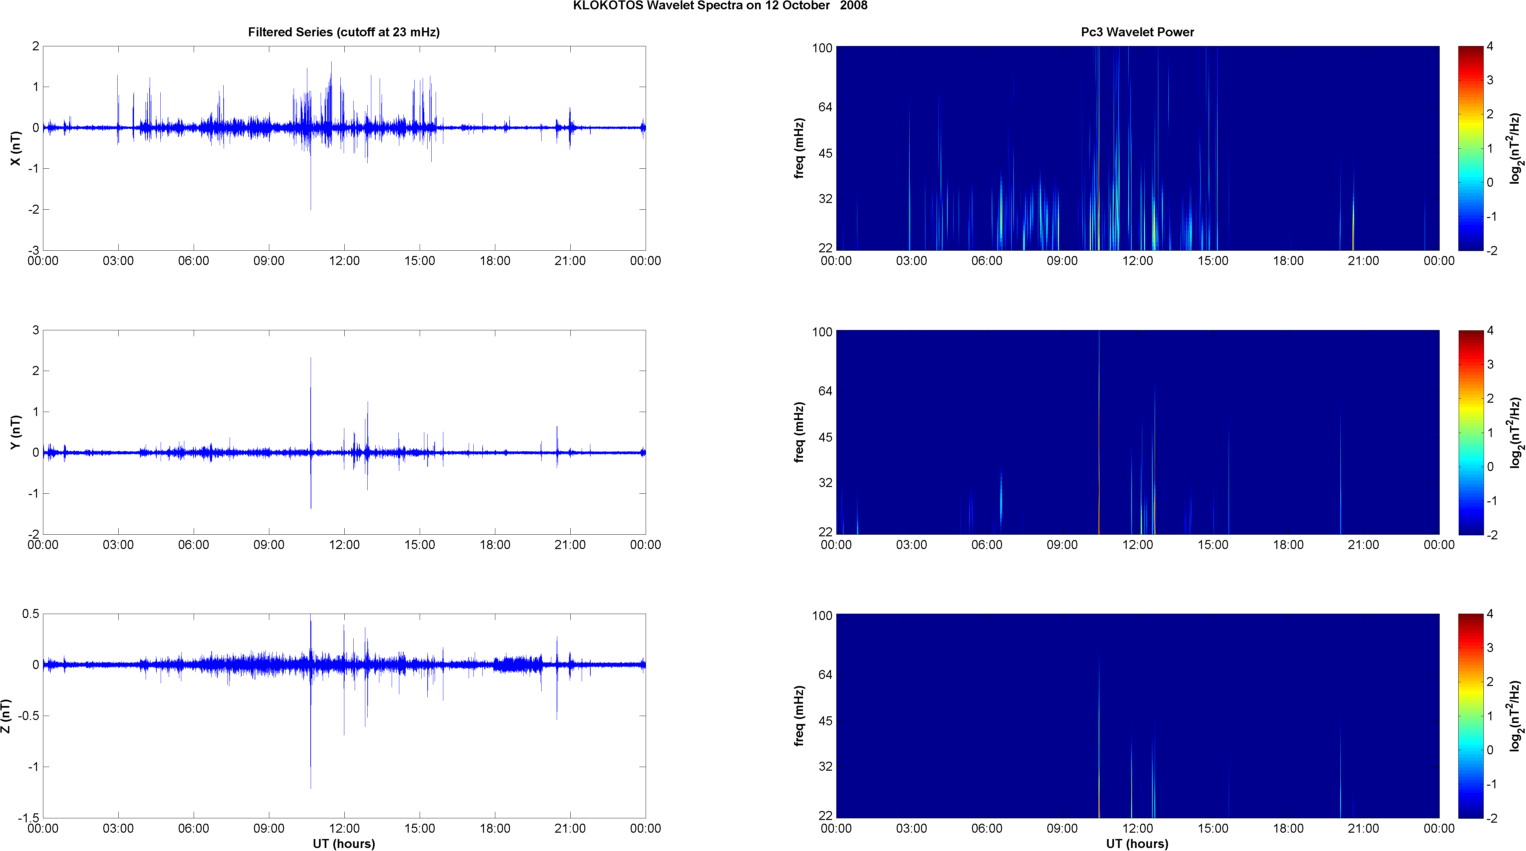This screenshot has width=1526, height=851.
Task: Click inside the middle Pc3 wavelet spectrogram
Action: pyautogui.click(x=1137, y=432)
